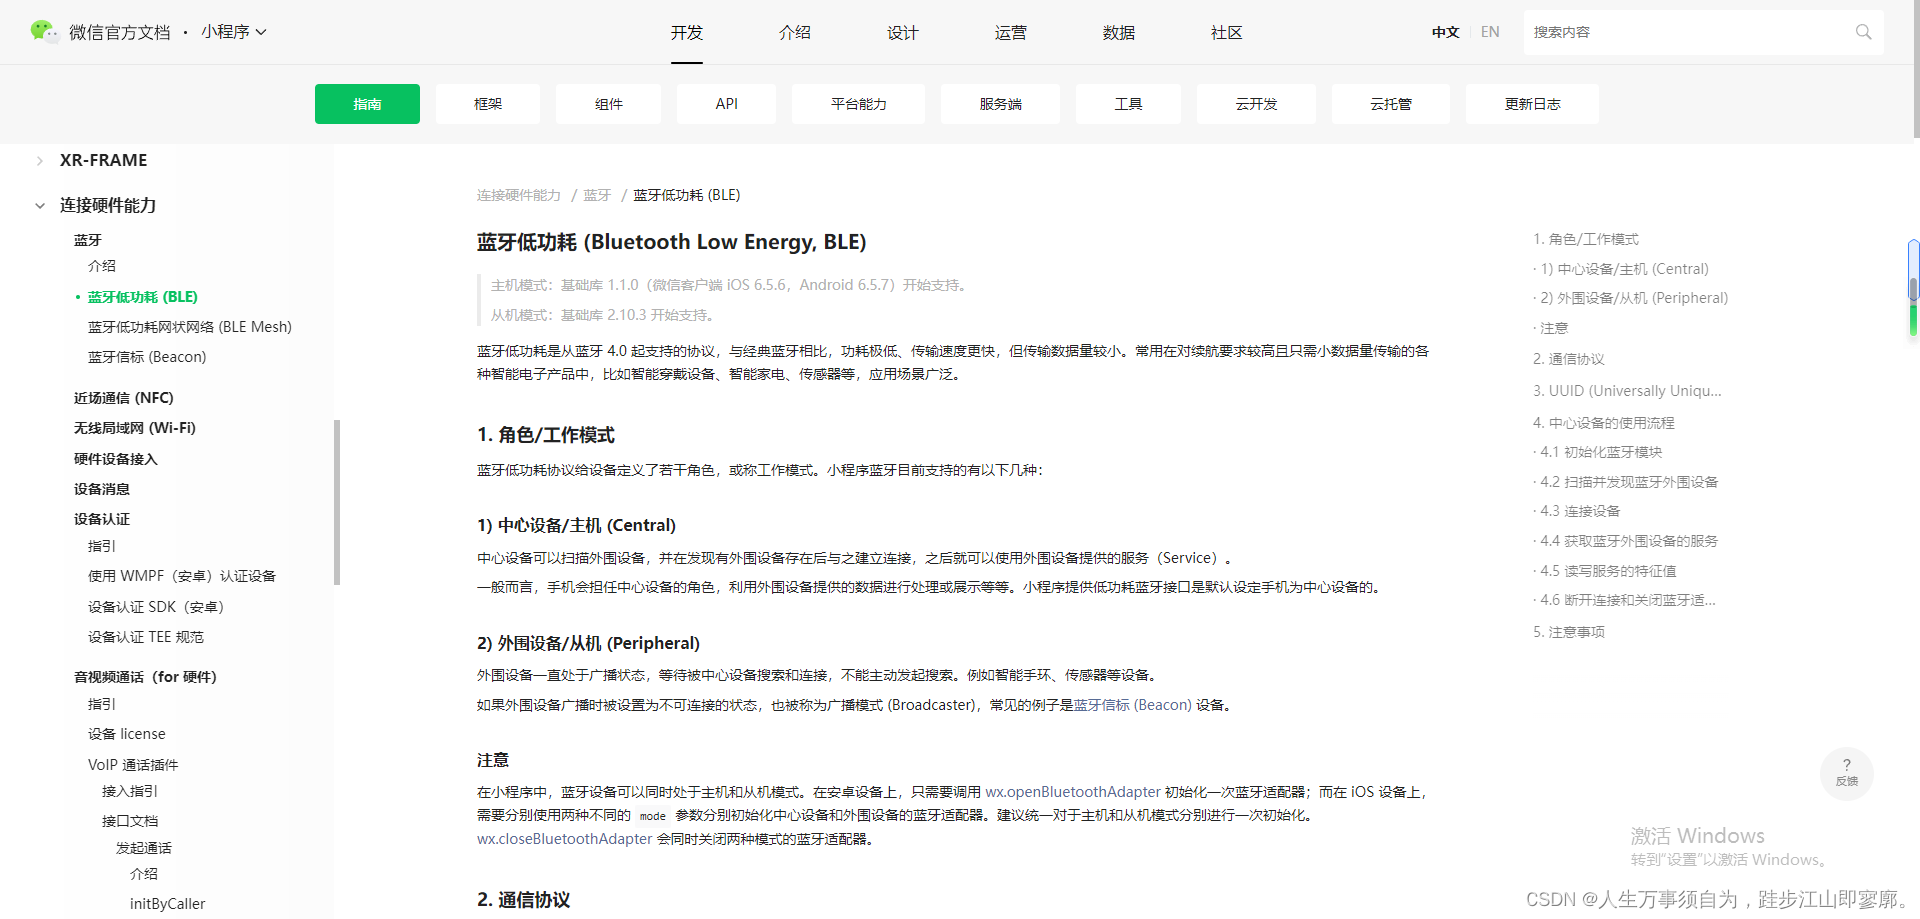Screen dimensions: 1920x919
Task: Open the 组件 sub-navigation button
Action: (608, 104)
